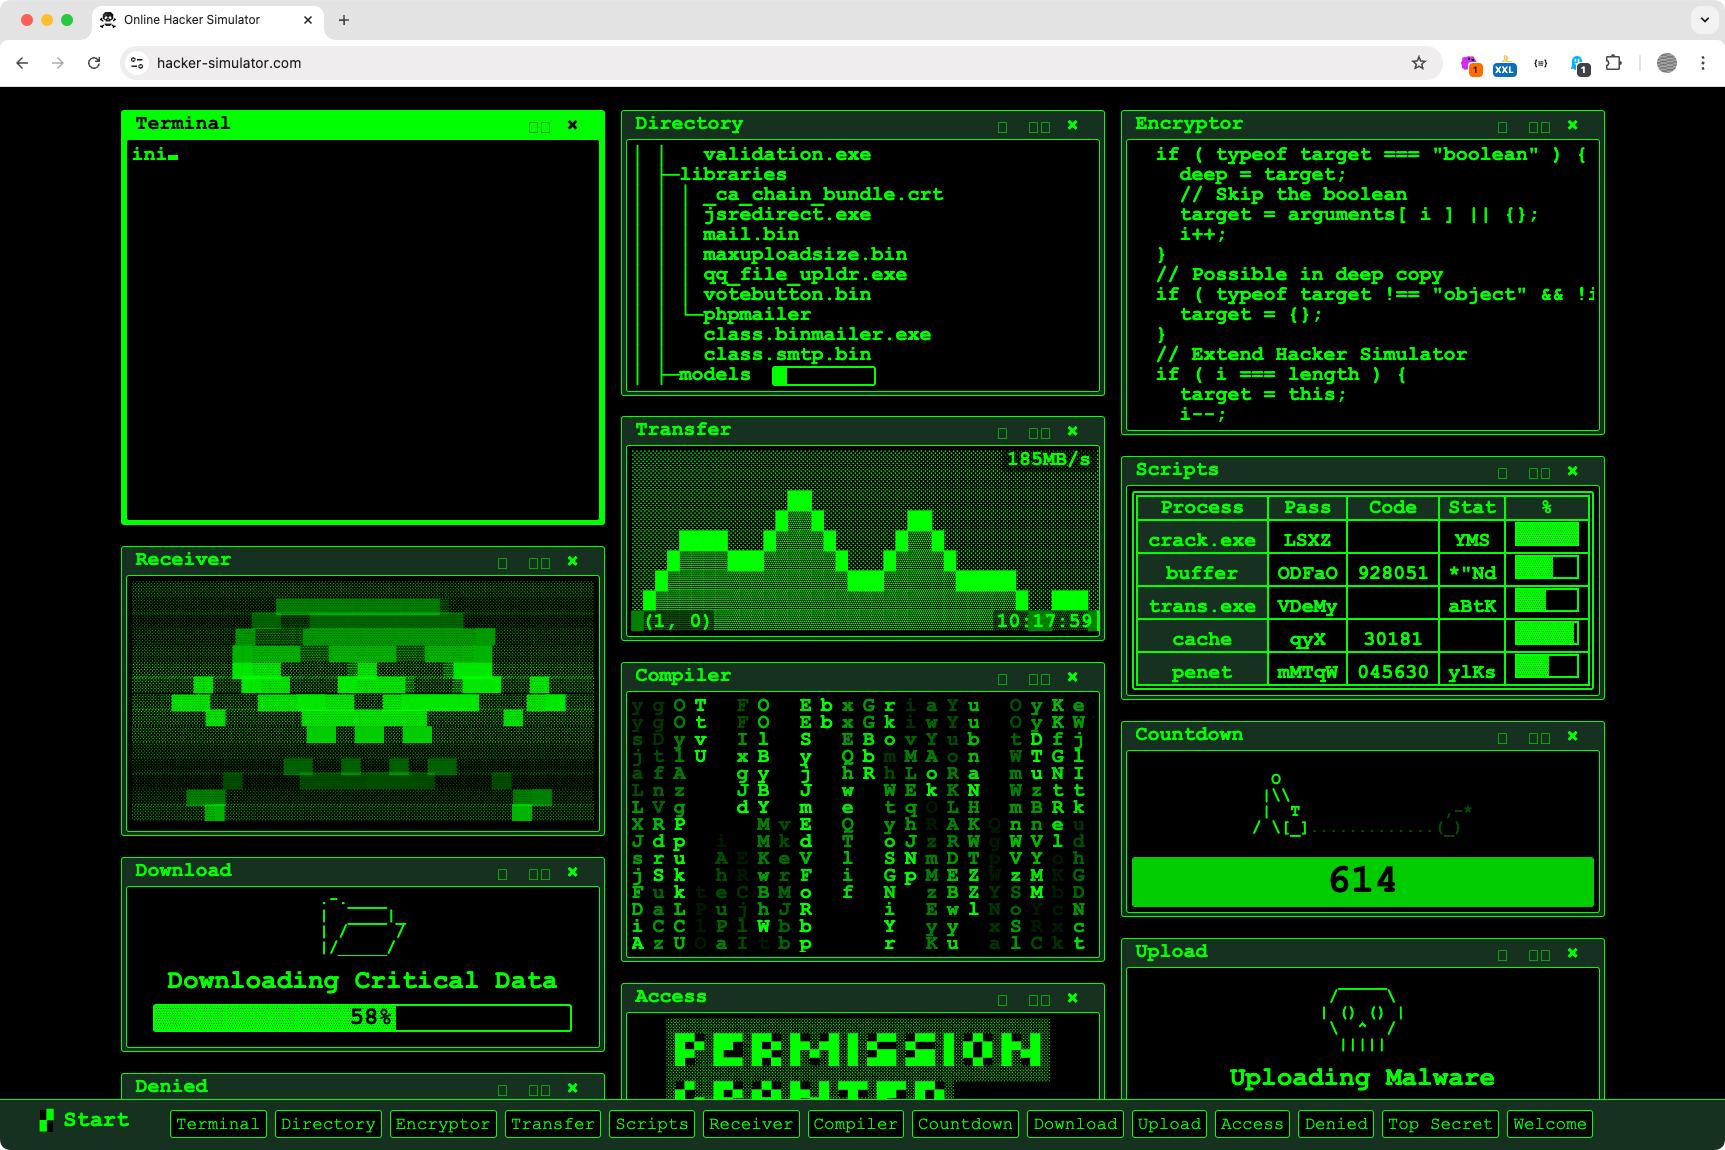Click the Process column header in Scripts
This screenshot has width=1725, height=1150.
(x=1202, y=508)
